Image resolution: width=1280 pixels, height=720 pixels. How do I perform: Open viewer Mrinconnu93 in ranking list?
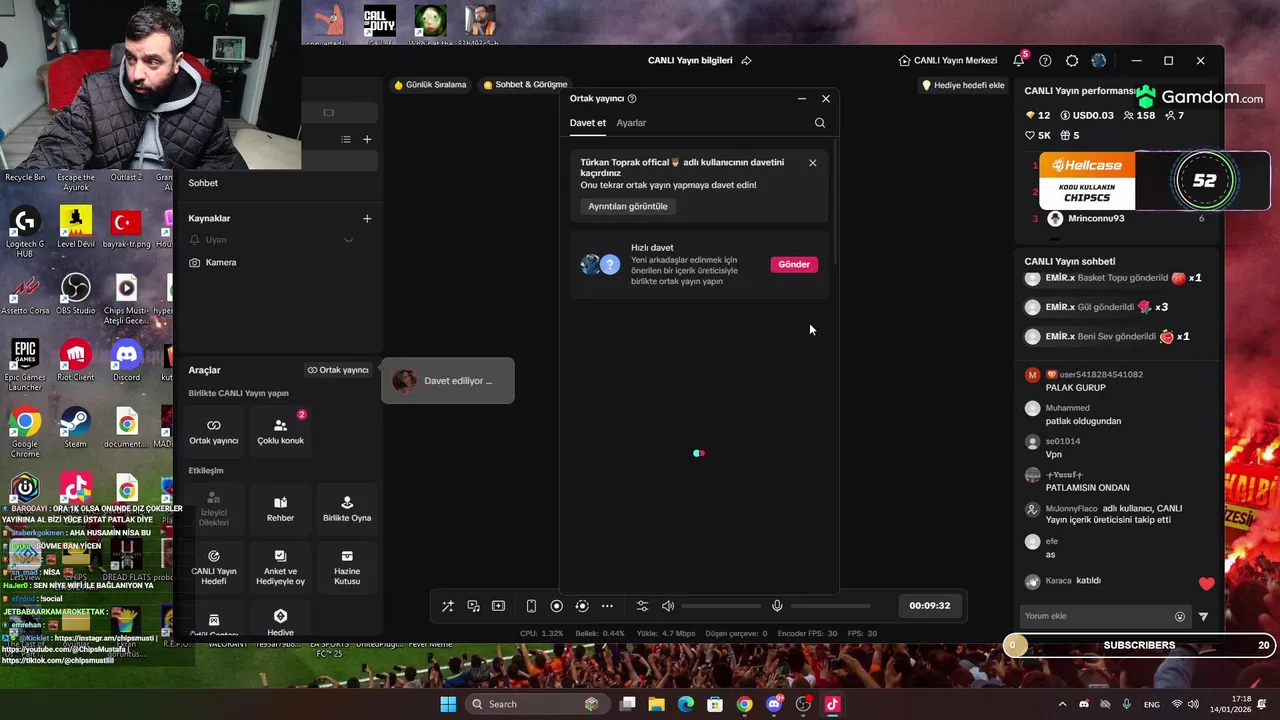click(1096, 219)
